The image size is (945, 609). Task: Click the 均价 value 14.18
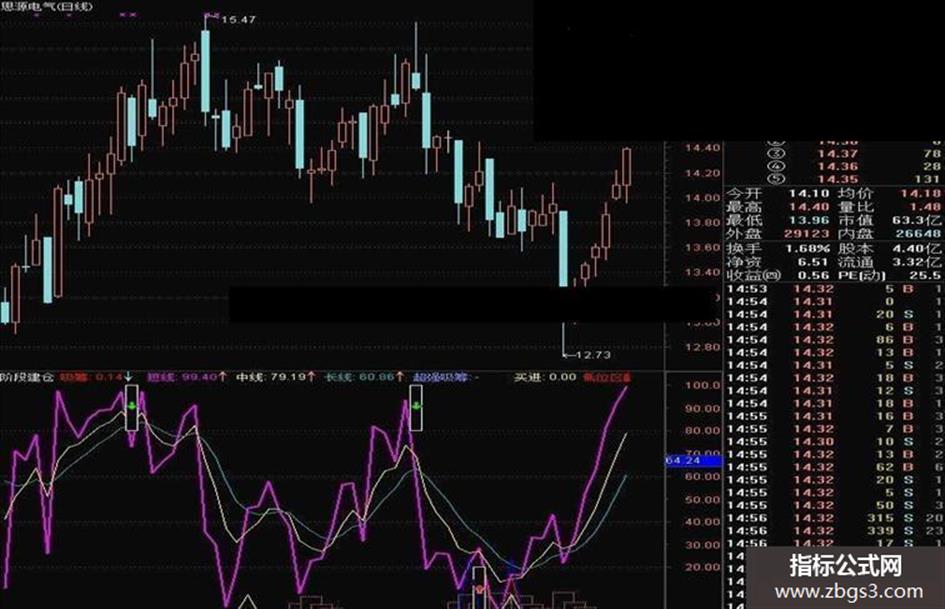click(x=920, y=194)
